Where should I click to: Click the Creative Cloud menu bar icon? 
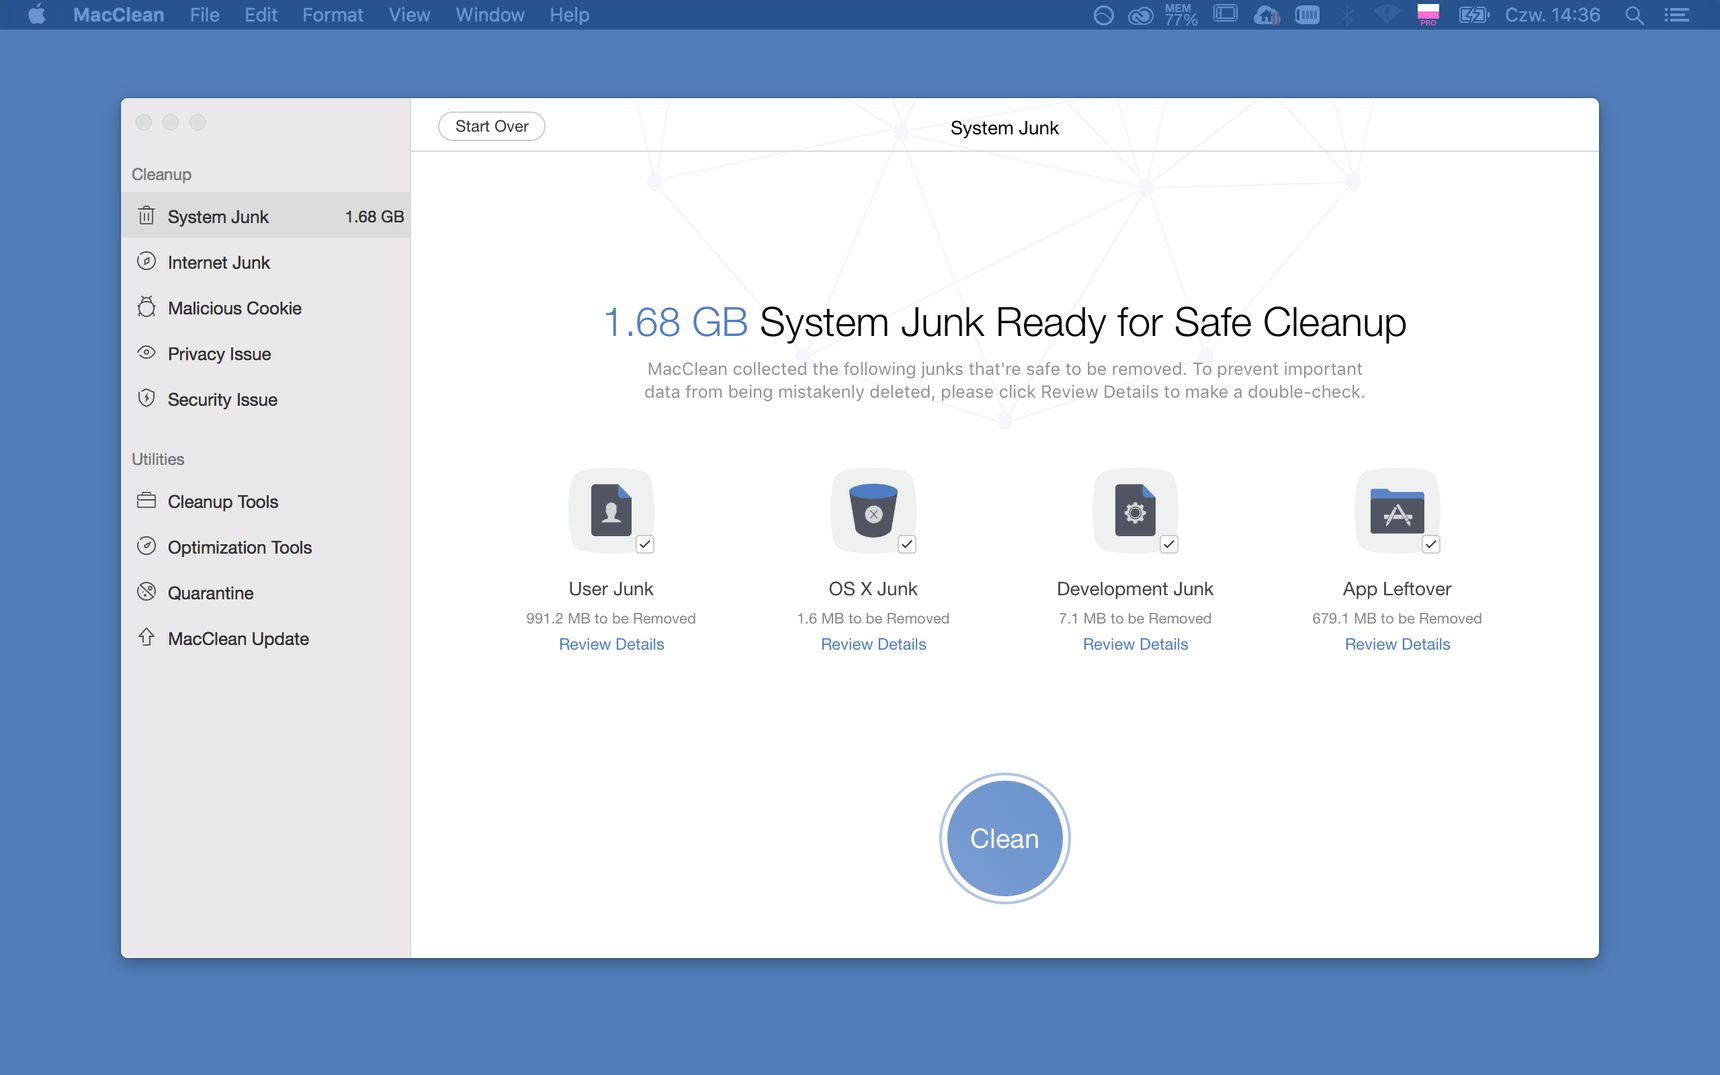coord(1141,15)
